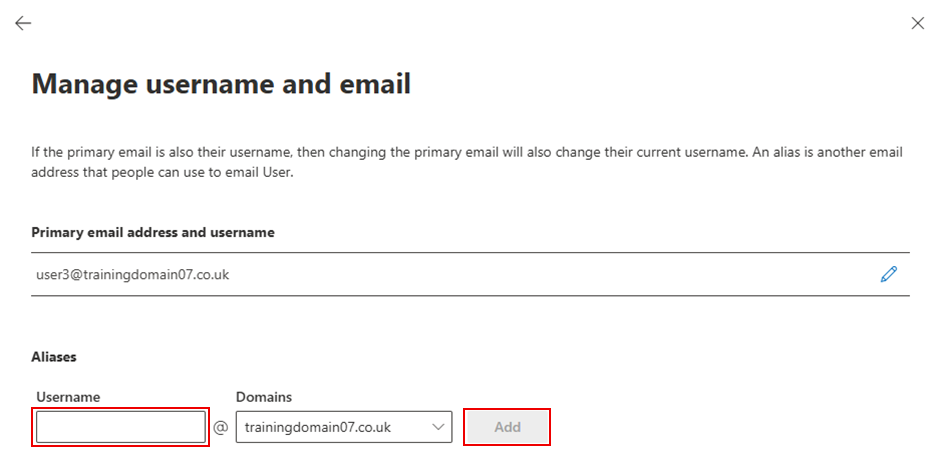Click the Primary email address and username label
The image size is (940, 454).
click(153, 232)
